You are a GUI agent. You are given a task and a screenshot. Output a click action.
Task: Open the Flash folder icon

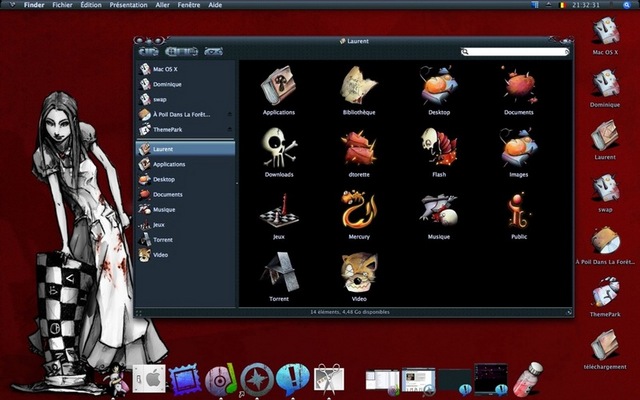pyautogui.click(x=439, y=147)
